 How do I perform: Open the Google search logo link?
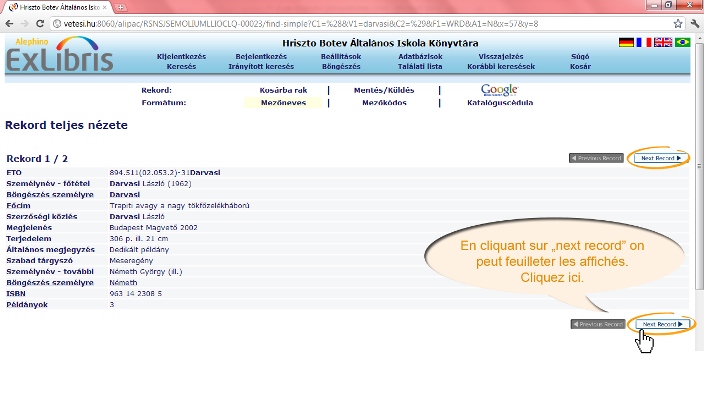[x=500, y=90]
